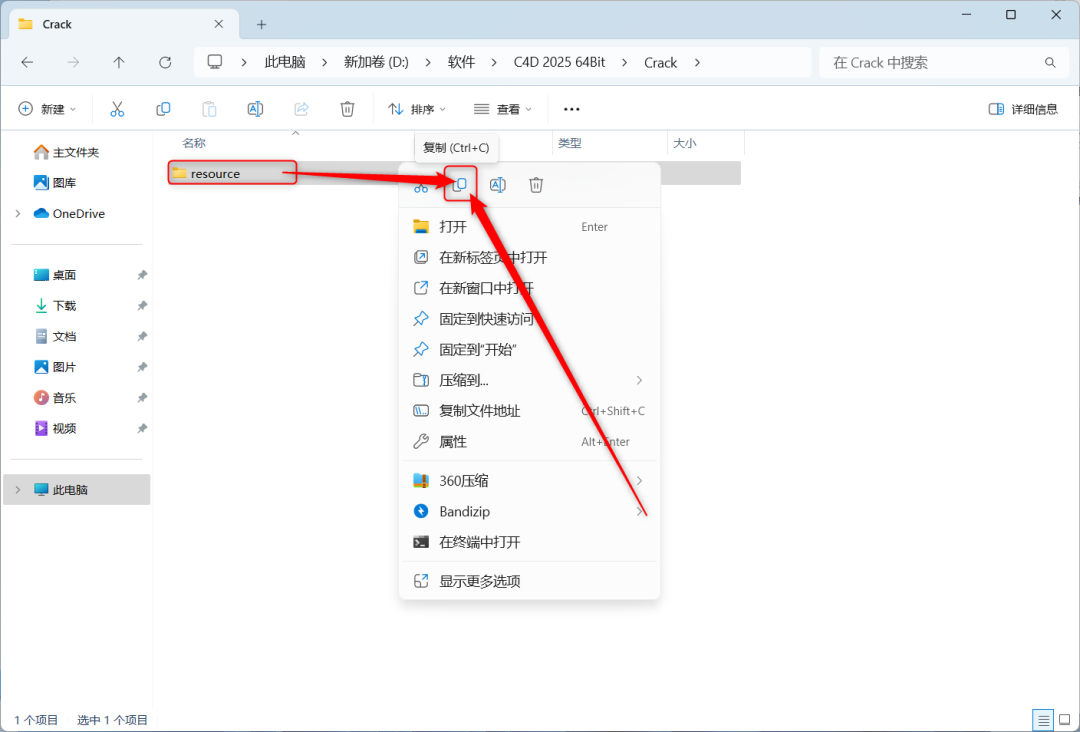Viewport: 1080px width, 732px height.
Task: Choose 在终端中打开 menu entry
Action: point(529,542)
